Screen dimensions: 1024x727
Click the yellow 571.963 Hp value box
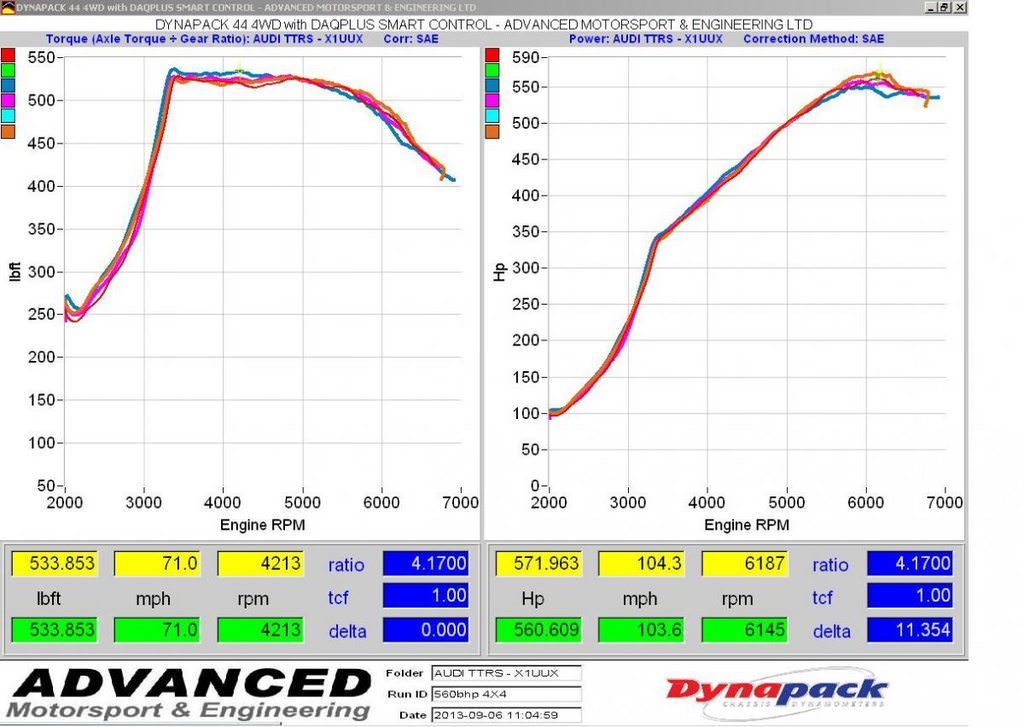(538, 564)
